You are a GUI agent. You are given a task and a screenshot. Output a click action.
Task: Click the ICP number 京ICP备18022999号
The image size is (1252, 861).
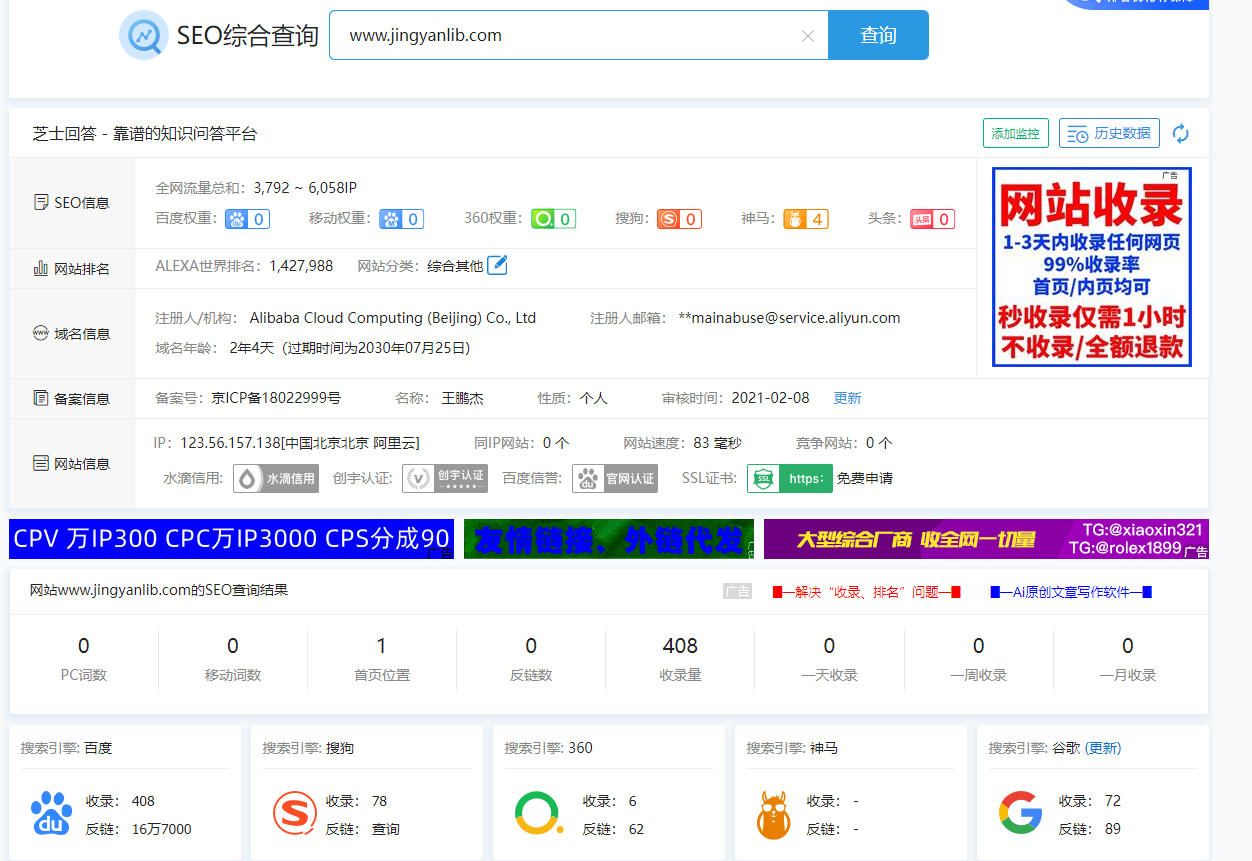[x=276, y=398]
